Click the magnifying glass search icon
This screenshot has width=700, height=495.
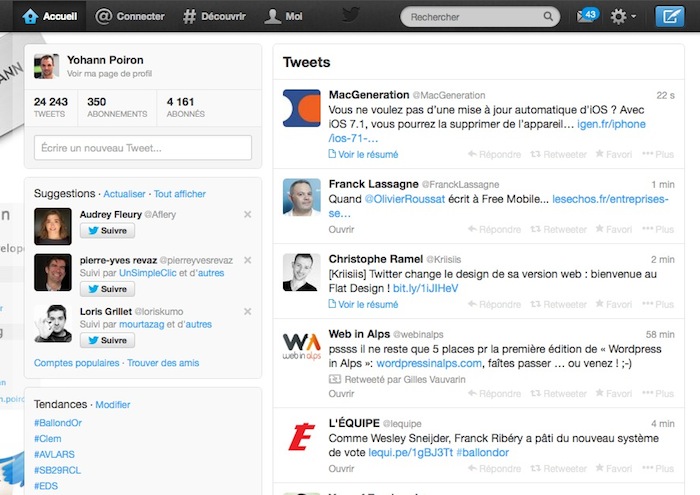click(x=548, y=17)
